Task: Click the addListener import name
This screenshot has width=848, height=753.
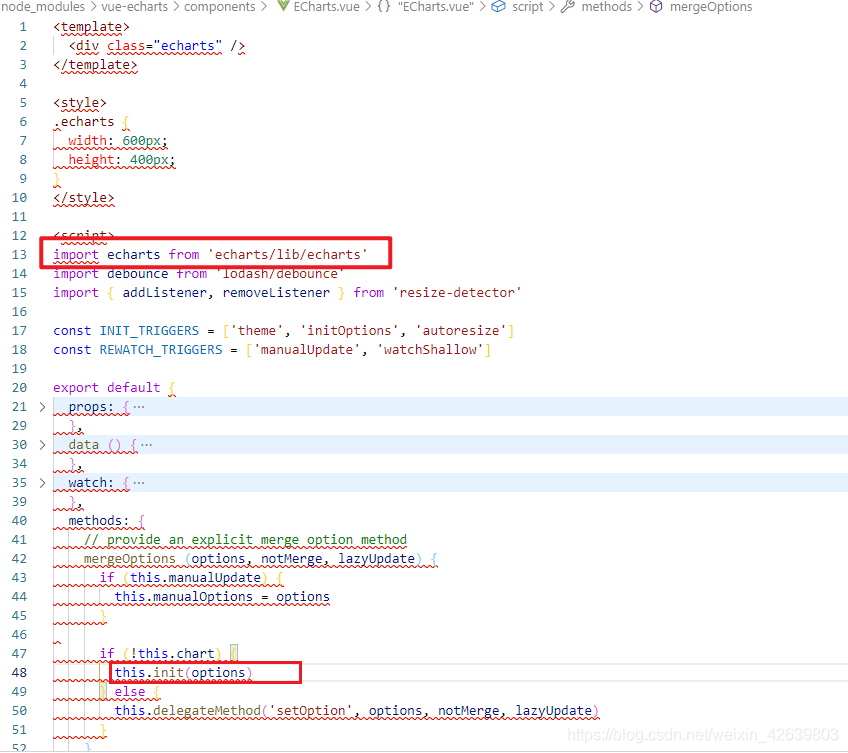Action: tap(164, 293)
